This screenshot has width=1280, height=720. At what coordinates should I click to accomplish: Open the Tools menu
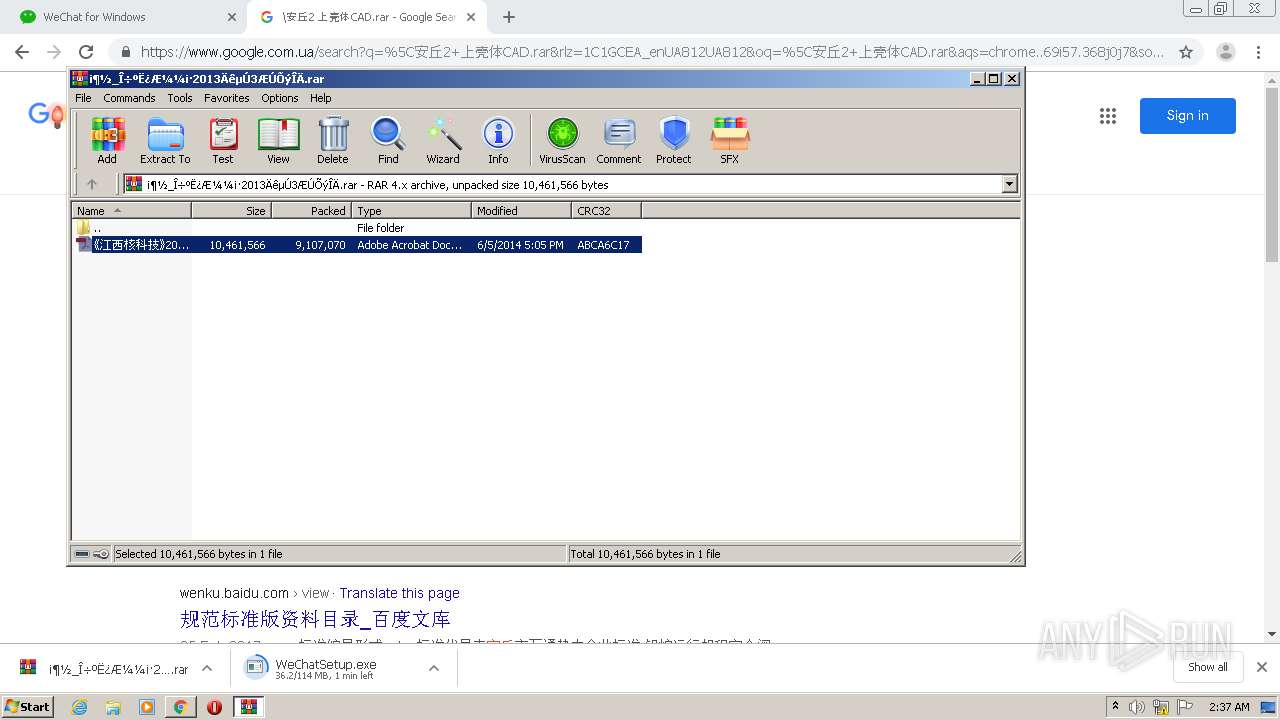tap(180, 98)
